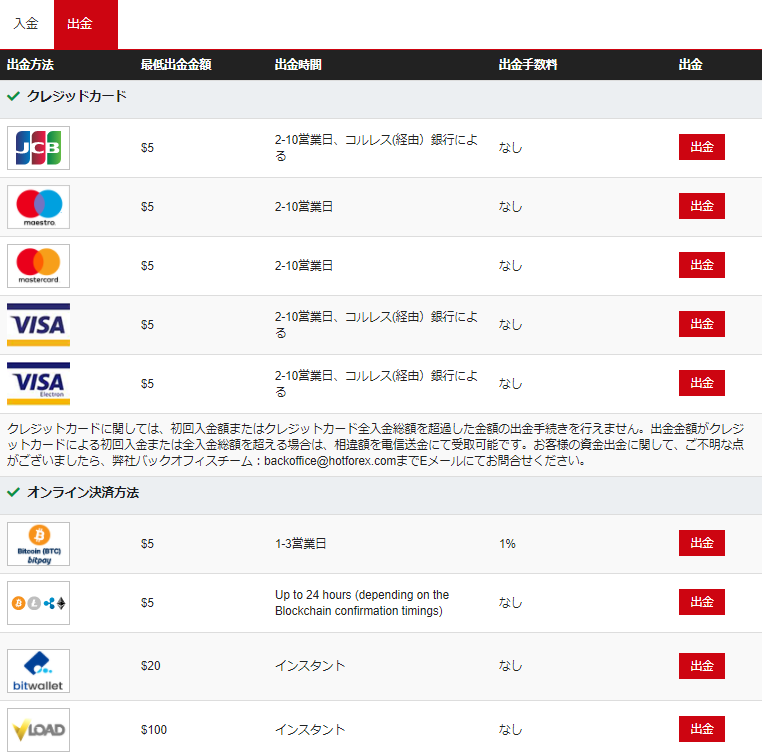Click the JCB card logo
The width and height of the screenshot is (765, 754).
(39, 148)
